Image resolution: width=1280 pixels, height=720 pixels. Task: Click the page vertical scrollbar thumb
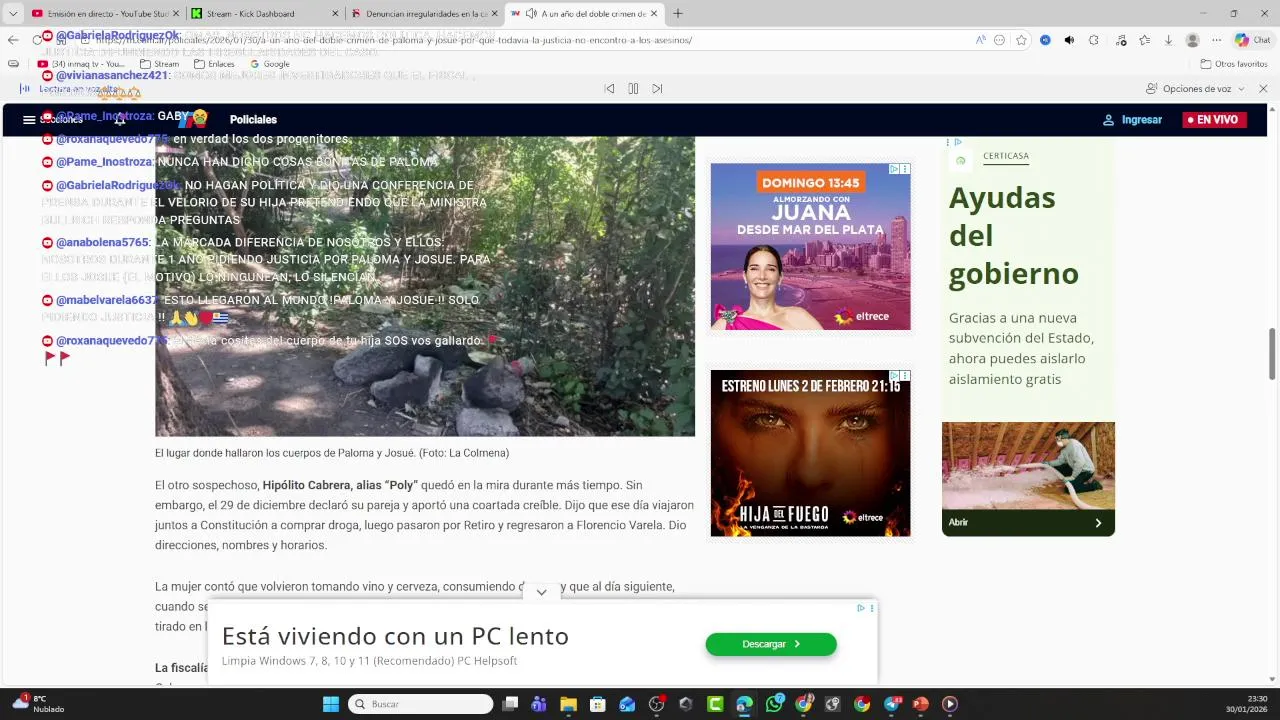tap(1272, 352)
